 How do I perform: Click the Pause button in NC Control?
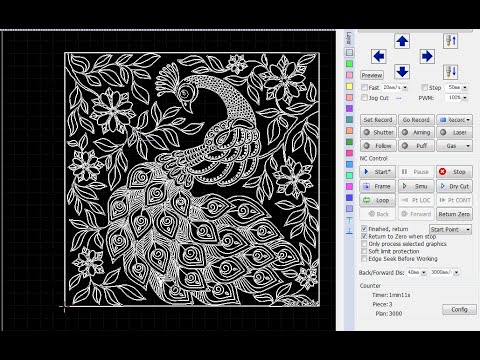click(416, 172)
